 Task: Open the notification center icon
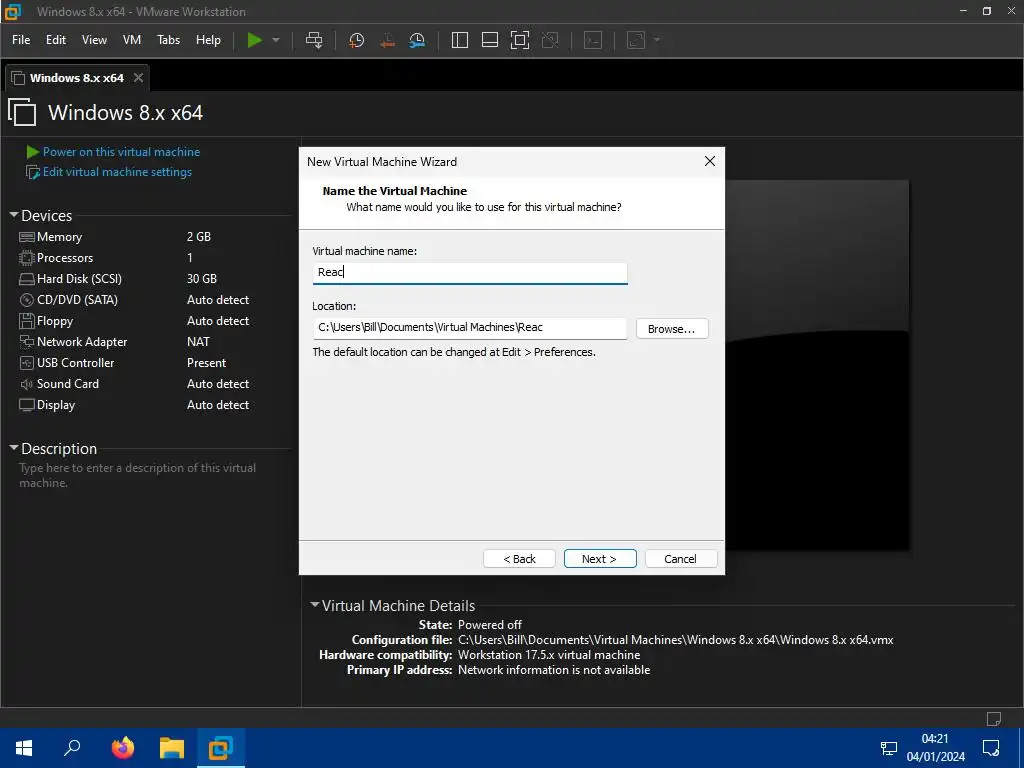pyautogui.click(x=991, y=748)
